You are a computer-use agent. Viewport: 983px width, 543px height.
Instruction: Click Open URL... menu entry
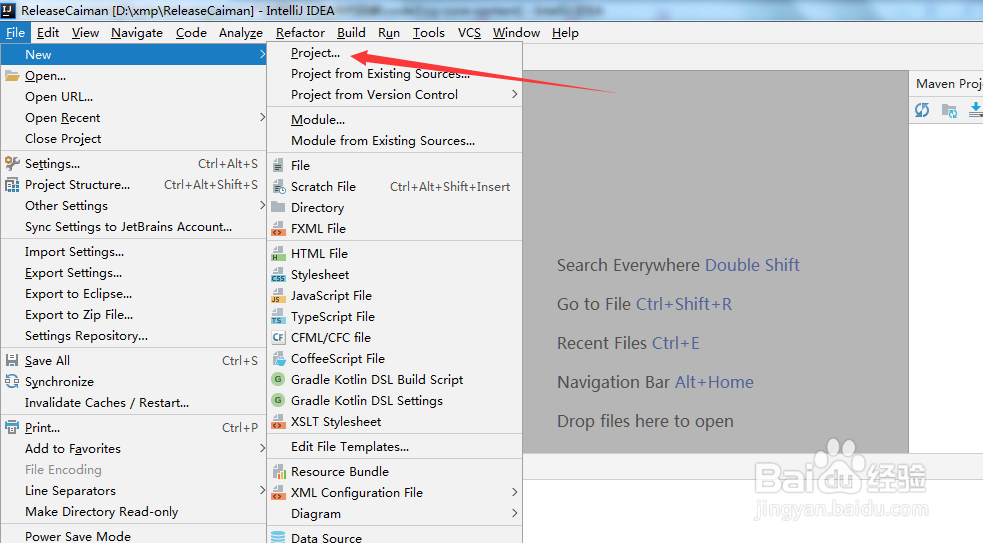(134, 97)
